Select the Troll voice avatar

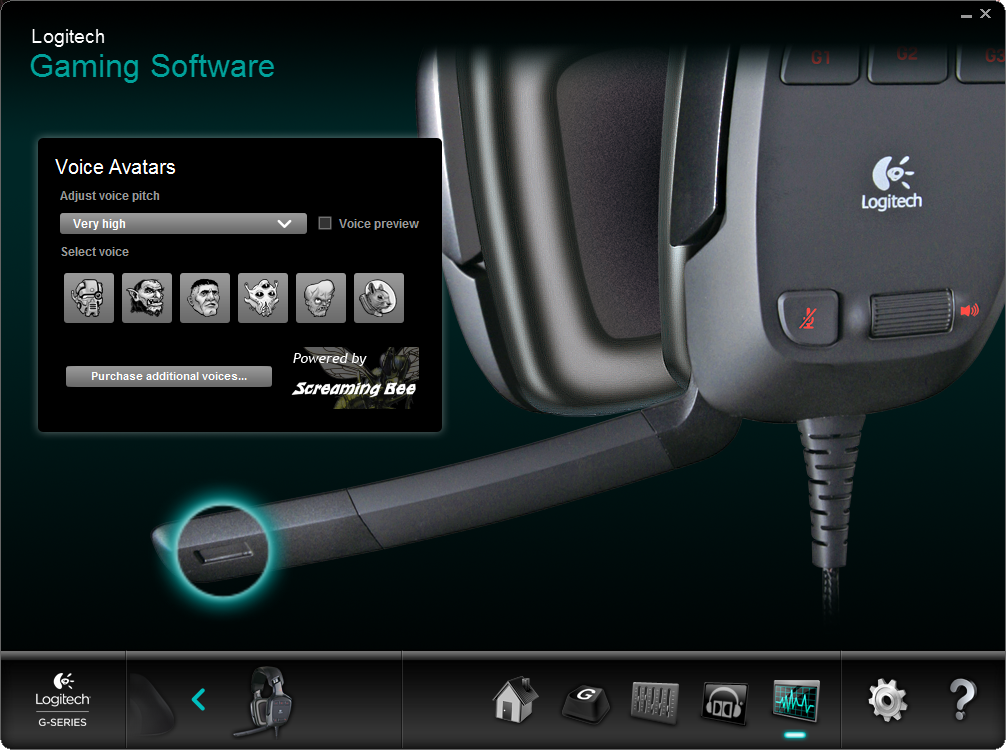pyautogui.click(x=147, y=297)
